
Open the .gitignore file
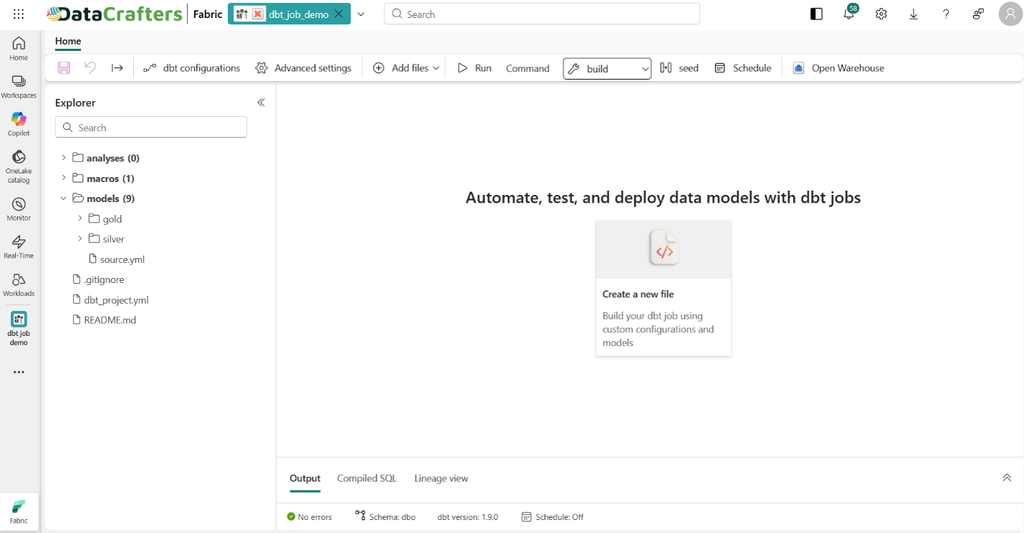click(x=98, y=280)
